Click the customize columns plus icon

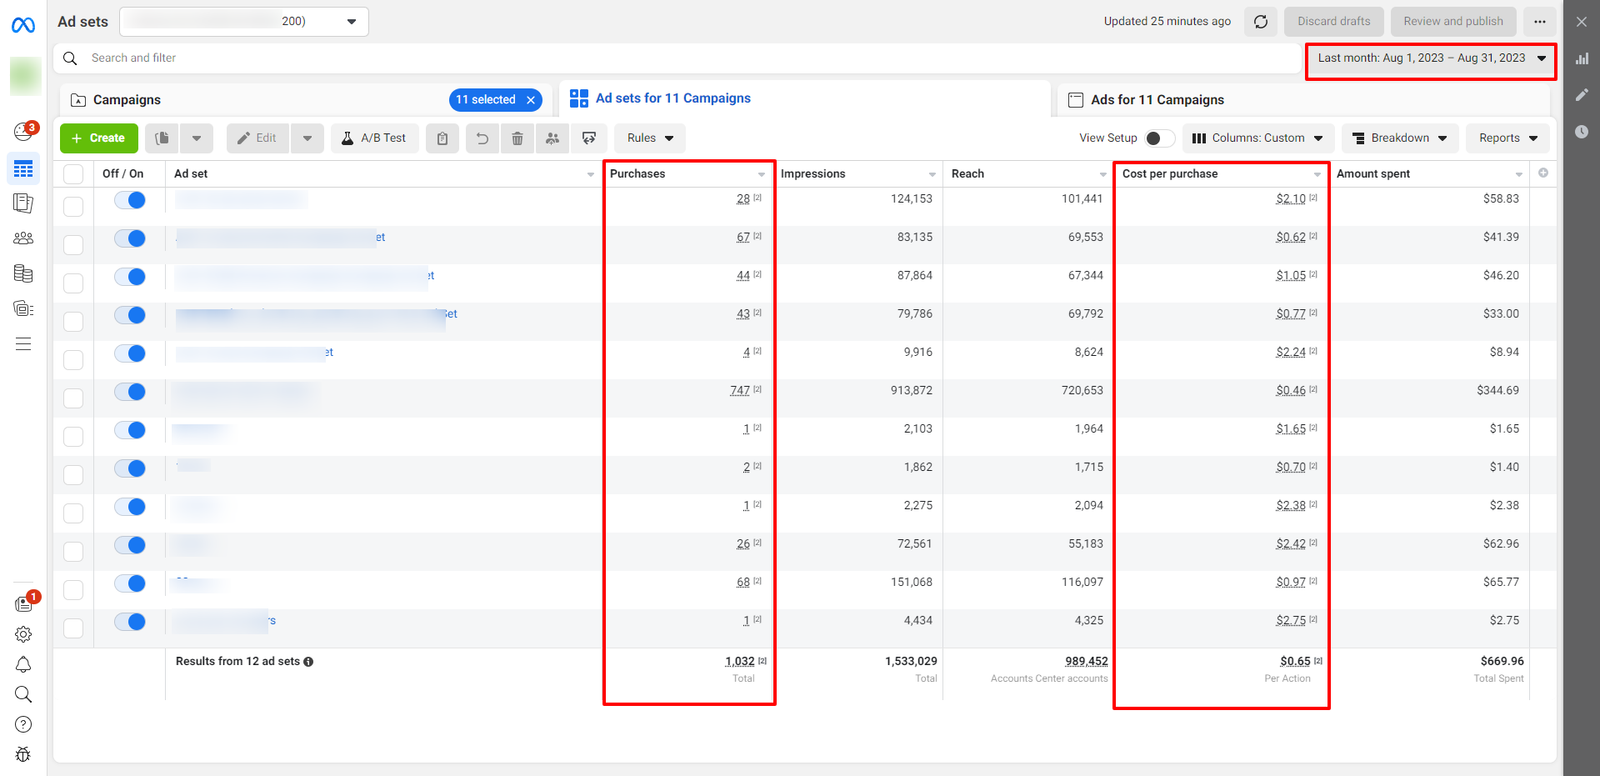pyautogui.click(x=1543, y=173)
